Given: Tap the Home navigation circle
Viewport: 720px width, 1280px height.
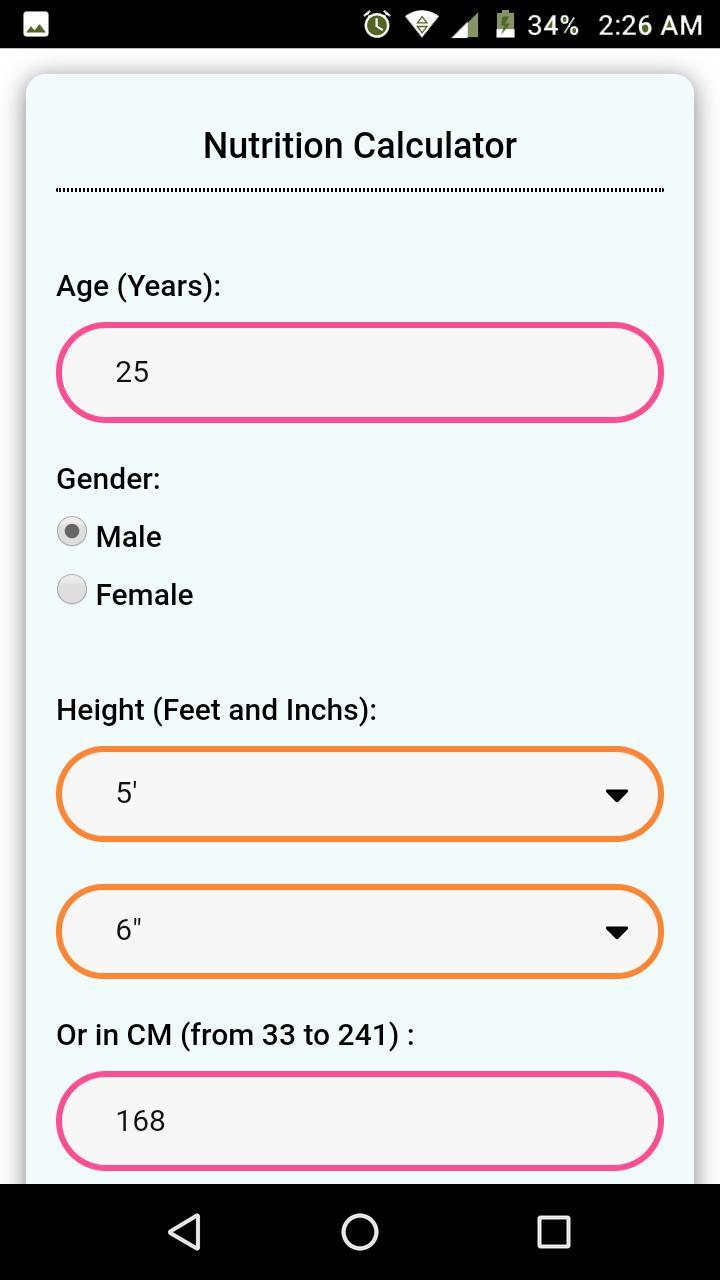Looking at the screenshot, I should [x=360, y=1232].
